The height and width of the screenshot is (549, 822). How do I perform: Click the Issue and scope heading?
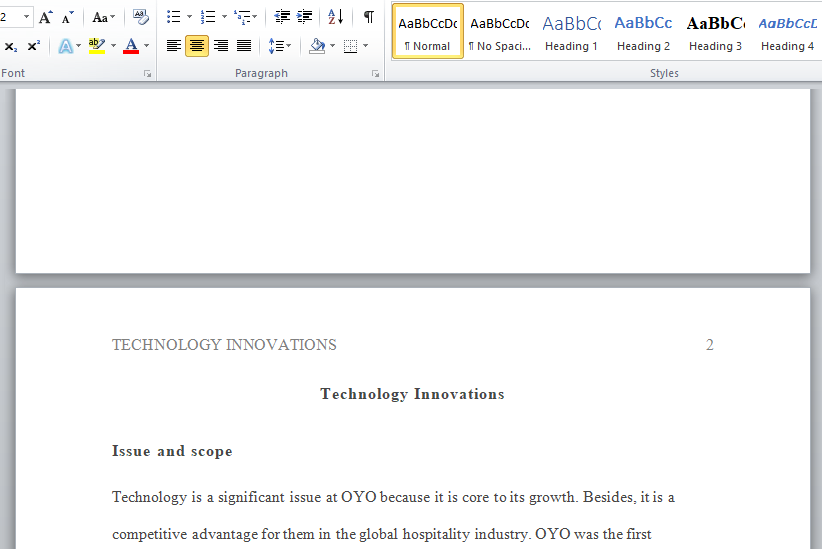172,451
